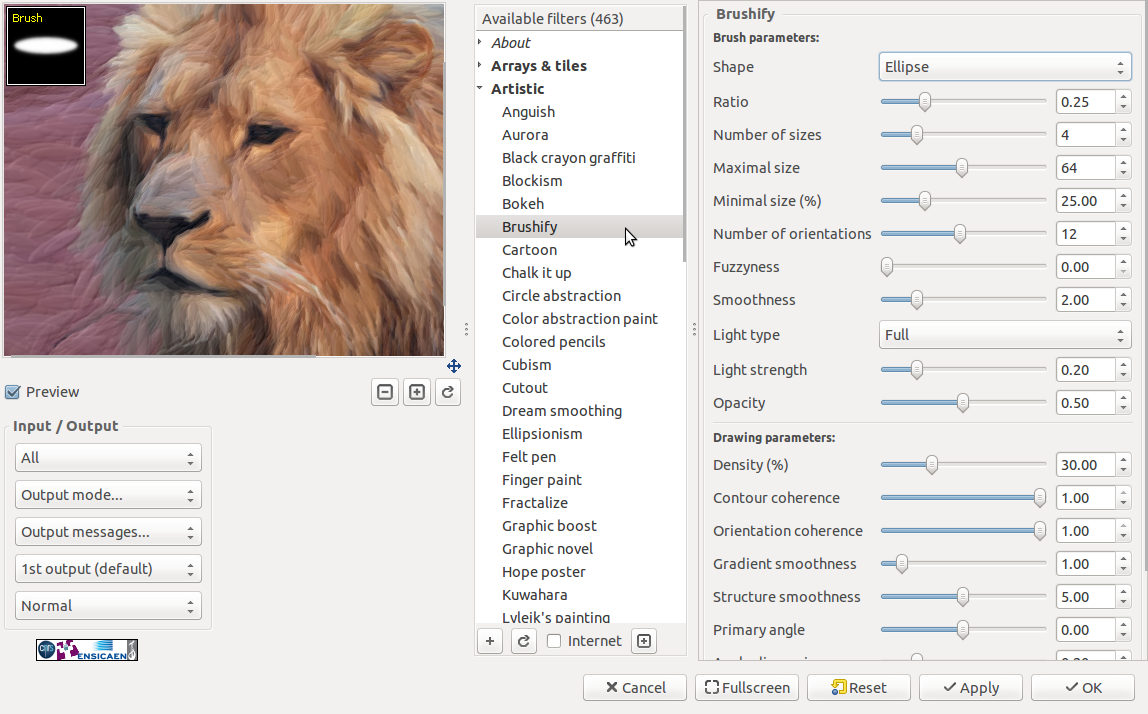Click the Structure smoothness value field
The height and width of the screenshot is (714, 1148).
point(1086,597)
